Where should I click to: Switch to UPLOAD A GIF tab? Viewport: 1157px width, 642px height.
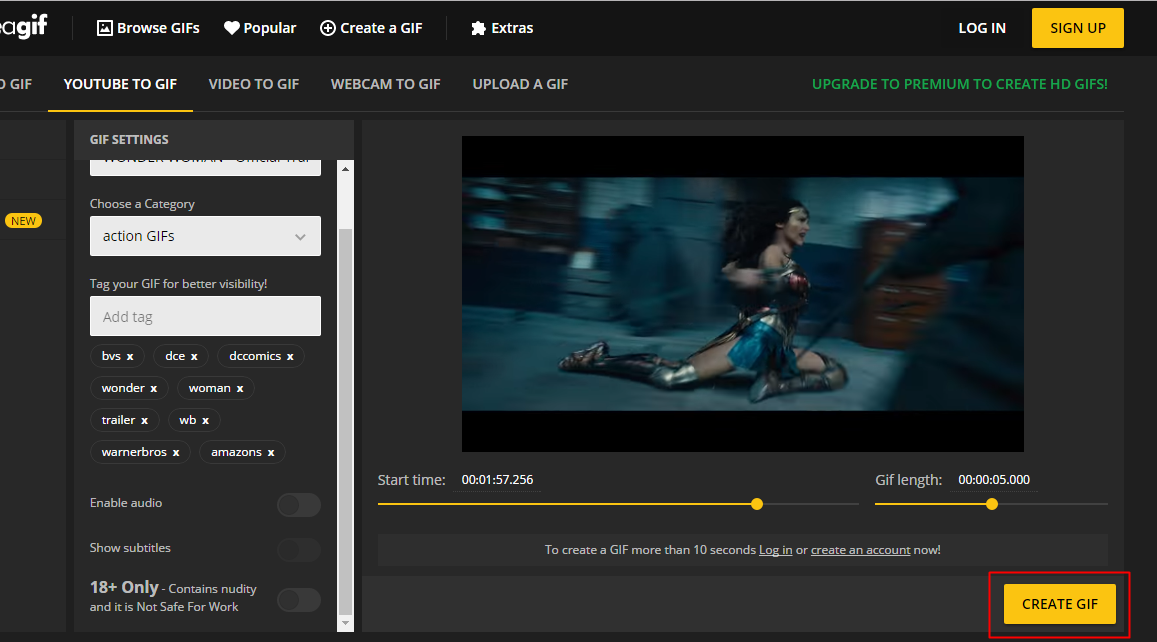(x=520, y=84)
